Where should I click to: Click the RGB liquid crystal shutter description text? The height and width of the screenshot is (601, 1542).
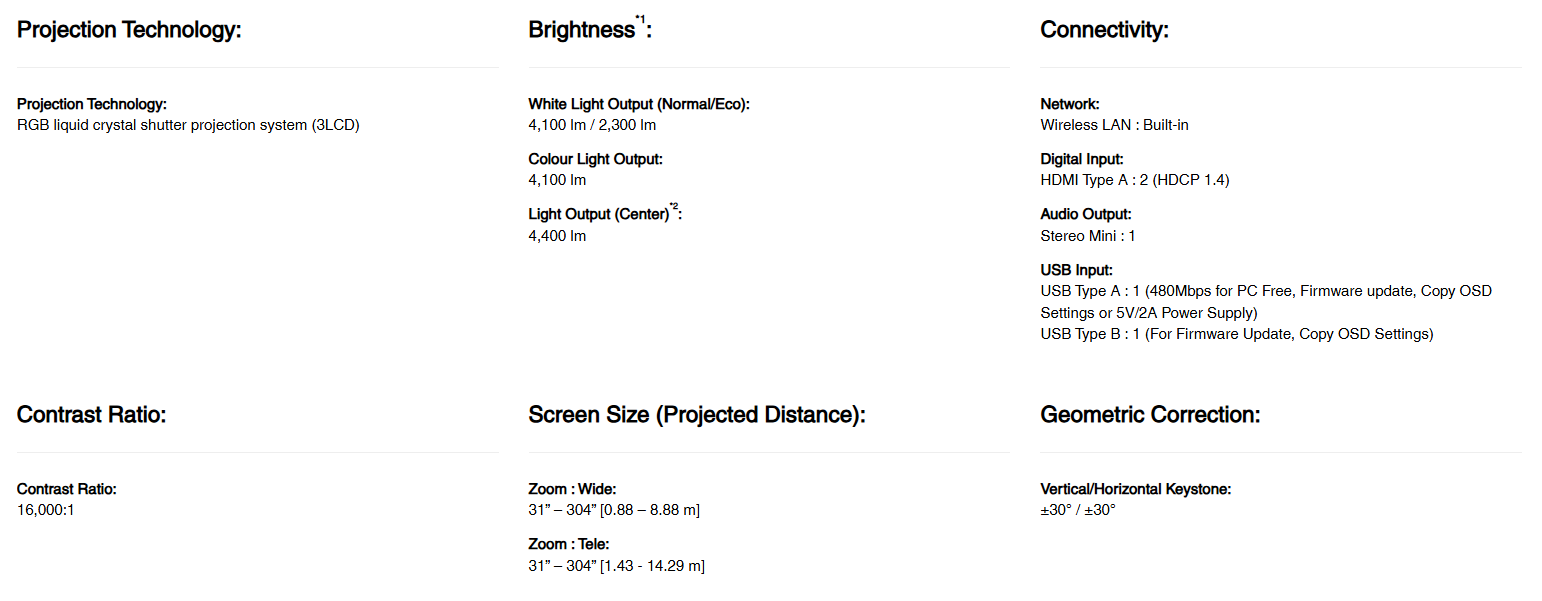[x=188, y=125]
